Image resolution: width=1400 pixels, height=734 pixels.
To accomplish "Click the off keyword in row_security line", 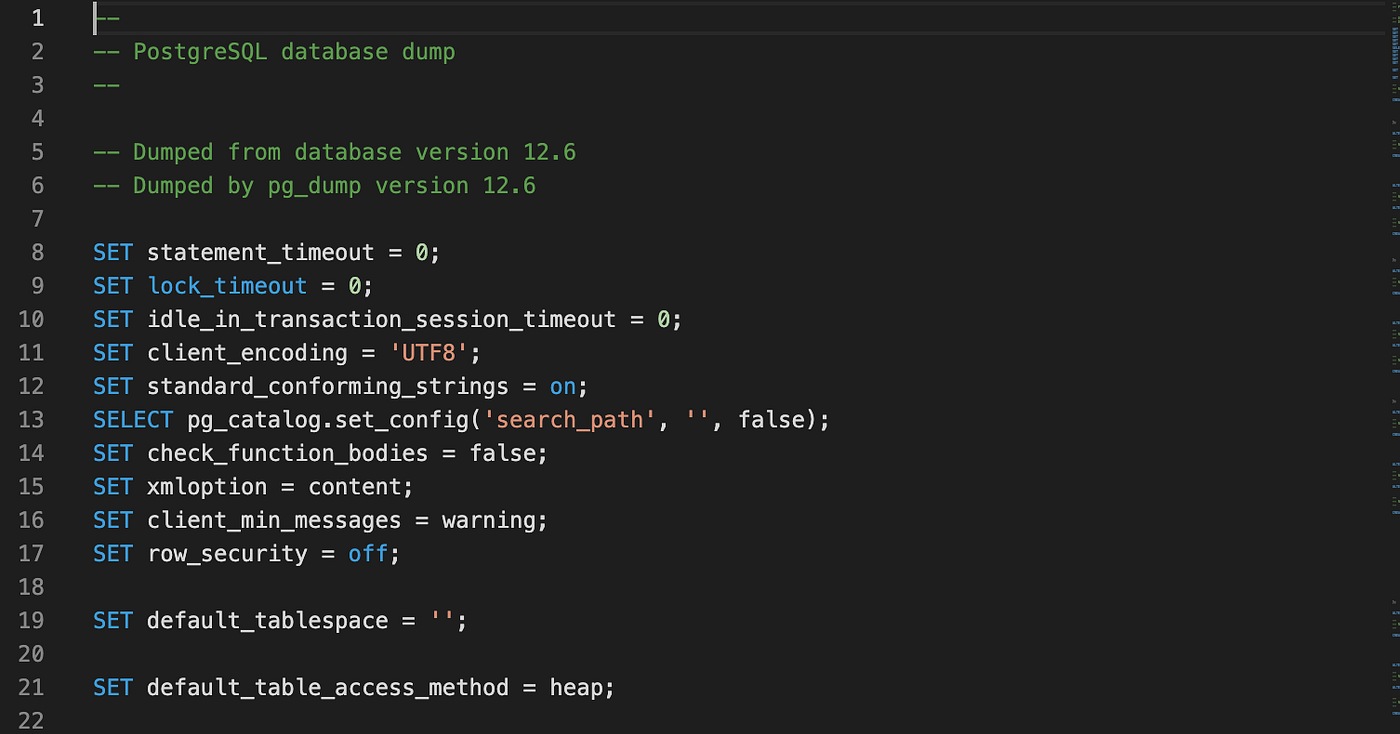I will coord(367,553).
